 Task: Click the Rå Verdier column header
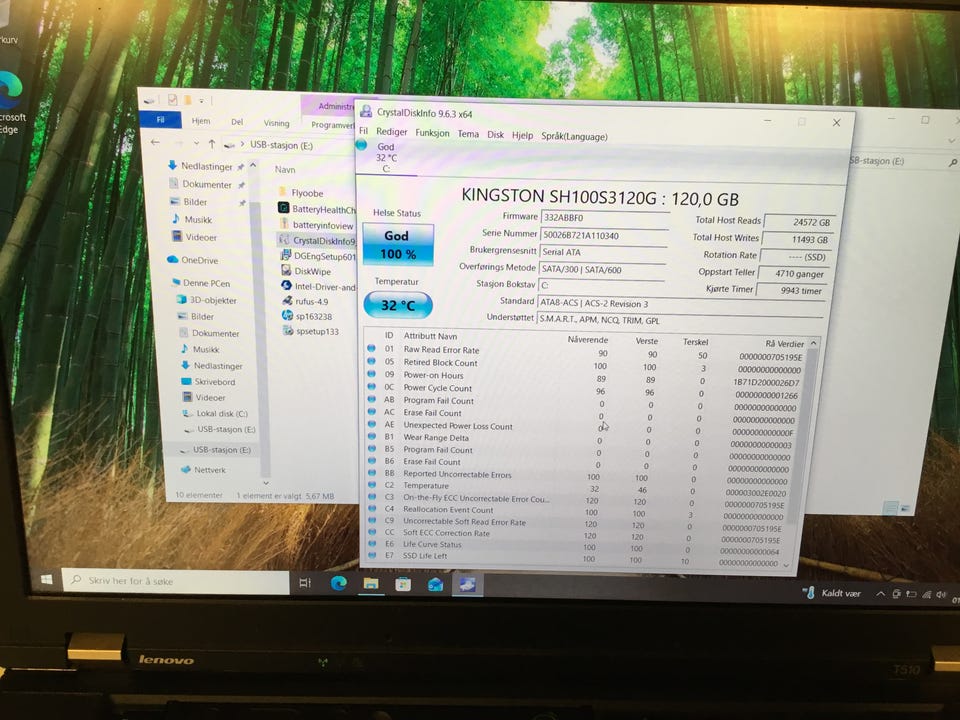(x=785, y=344)
